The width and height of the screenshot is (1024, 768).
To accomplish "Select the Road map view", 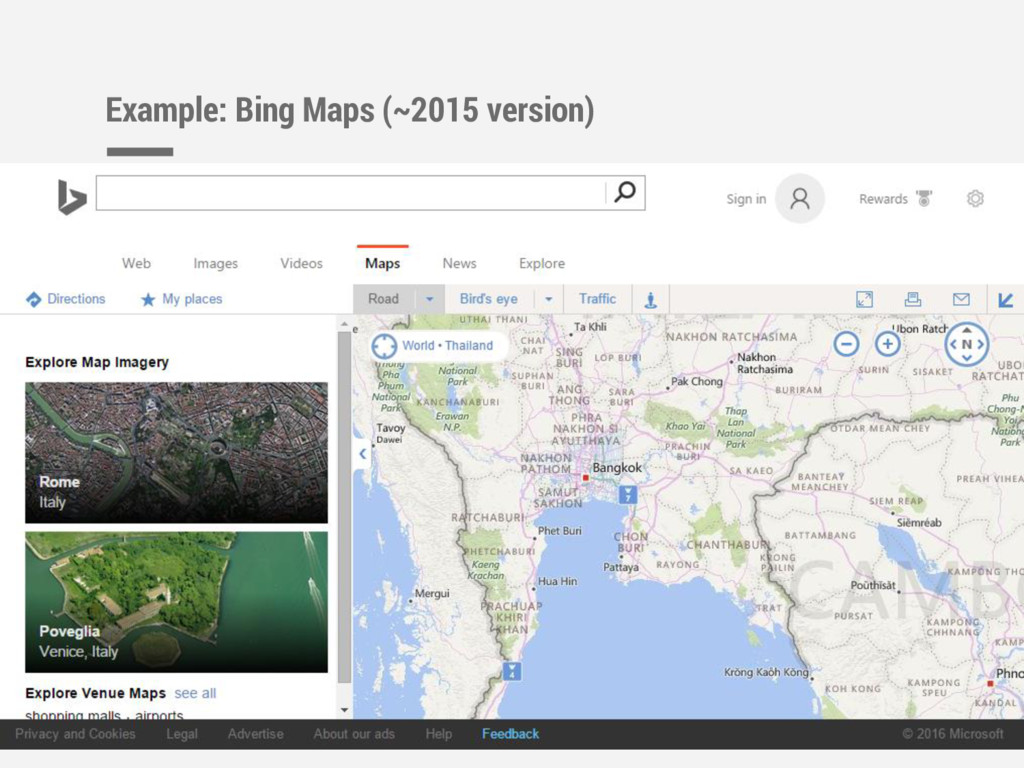I will (383, 299).
